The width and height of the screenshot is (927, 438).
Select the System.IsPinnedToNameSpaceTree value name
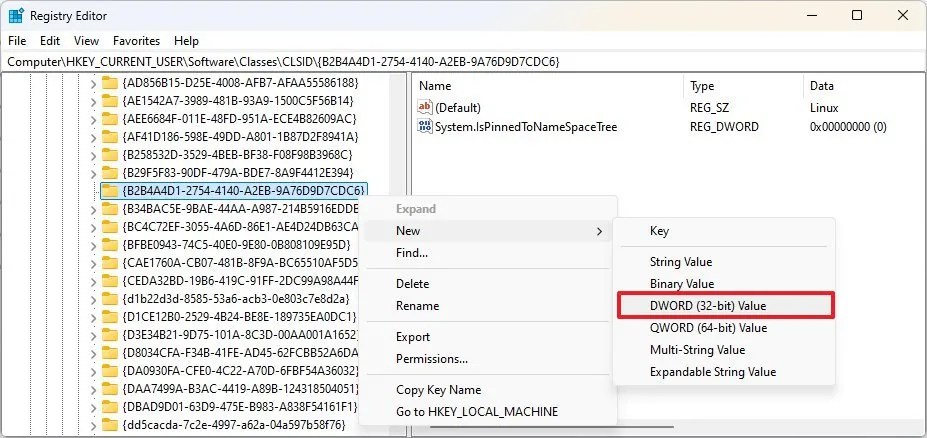(x=526, y=126)
